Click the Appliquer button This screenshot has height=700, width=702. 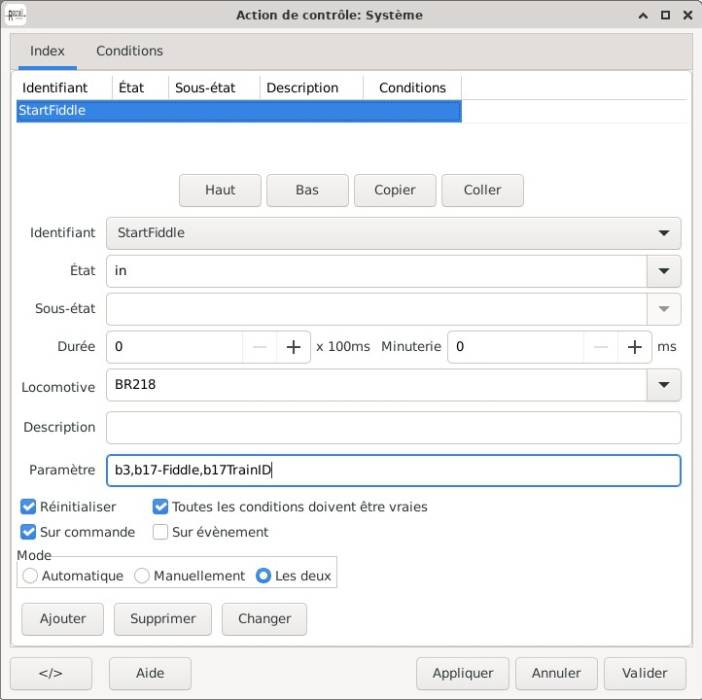[462, 673]
